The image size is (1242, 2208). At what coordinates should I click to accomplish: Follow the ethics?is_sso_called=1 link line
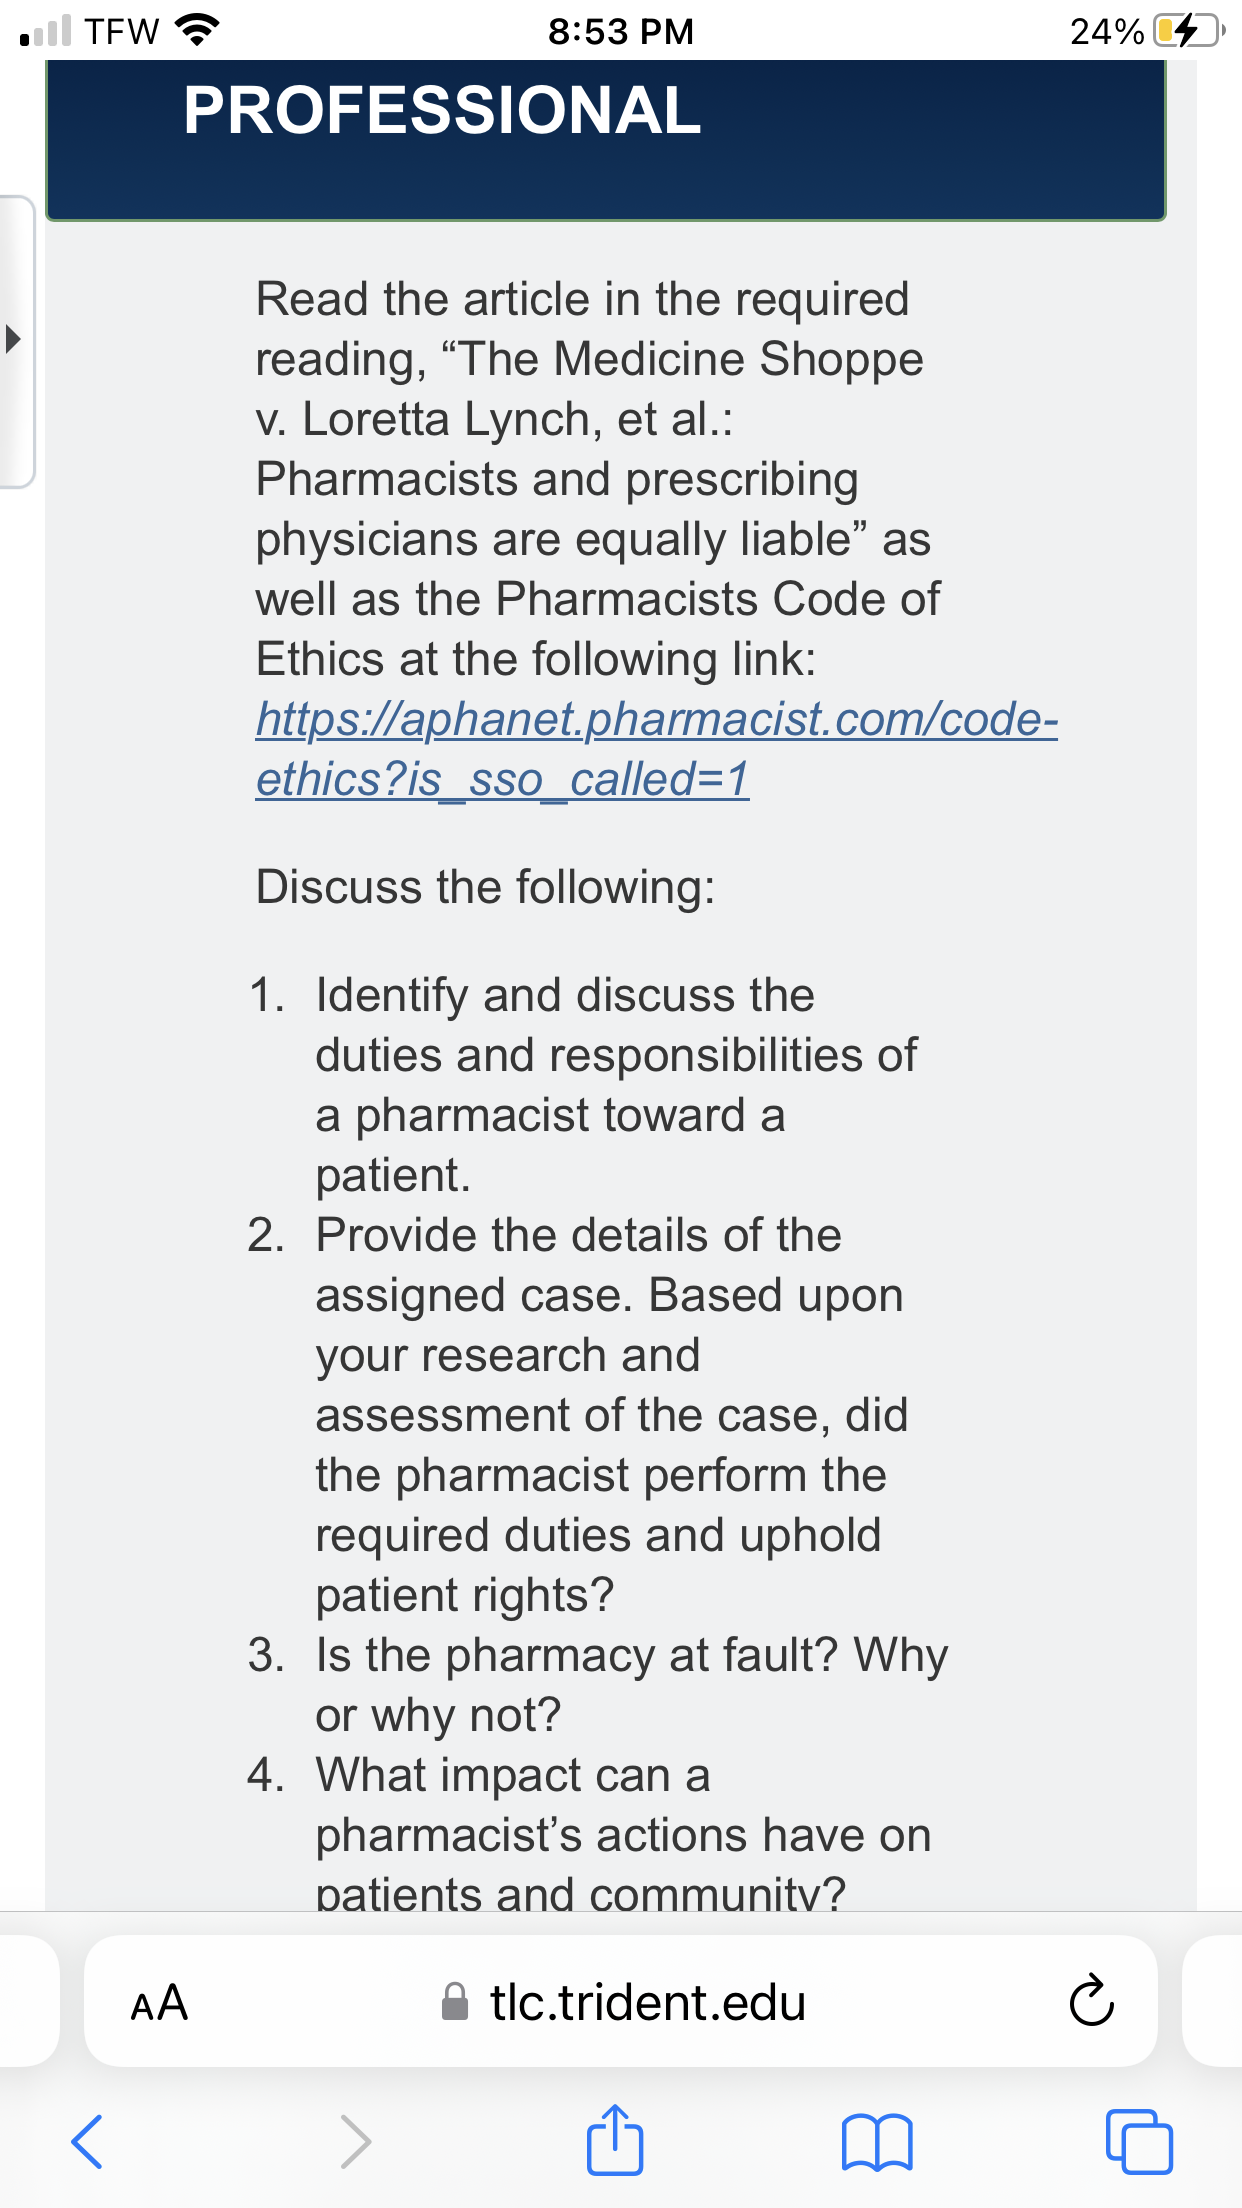coord(502,779)
